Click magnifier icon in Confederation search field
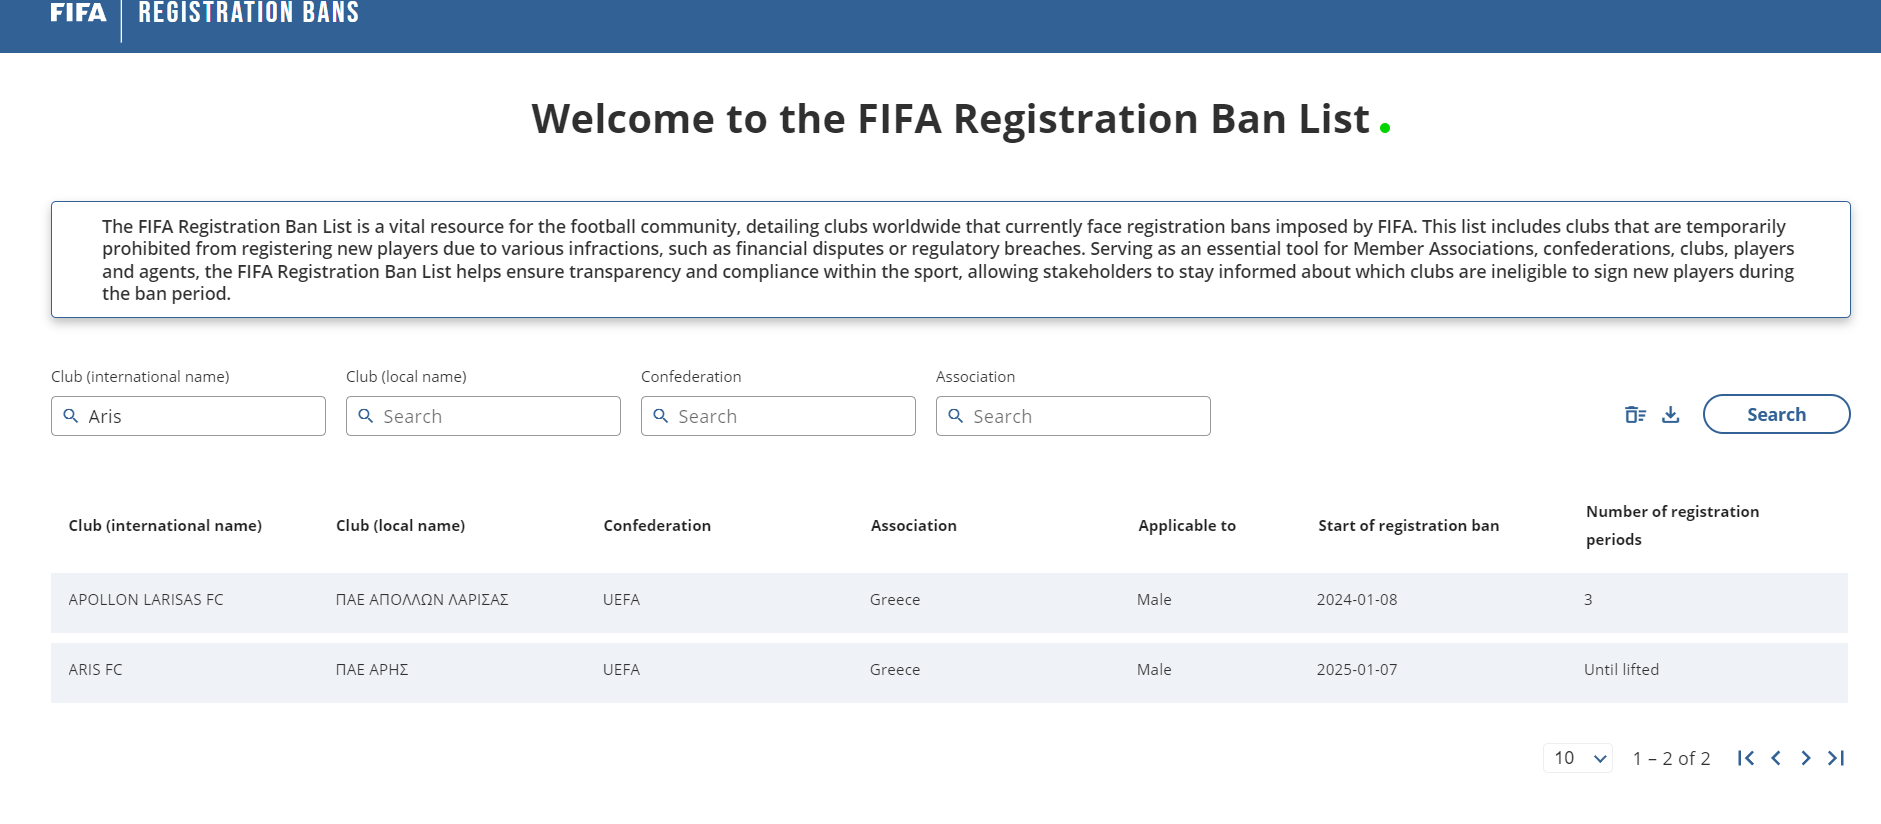1881x824 pixels. point(661,416)
